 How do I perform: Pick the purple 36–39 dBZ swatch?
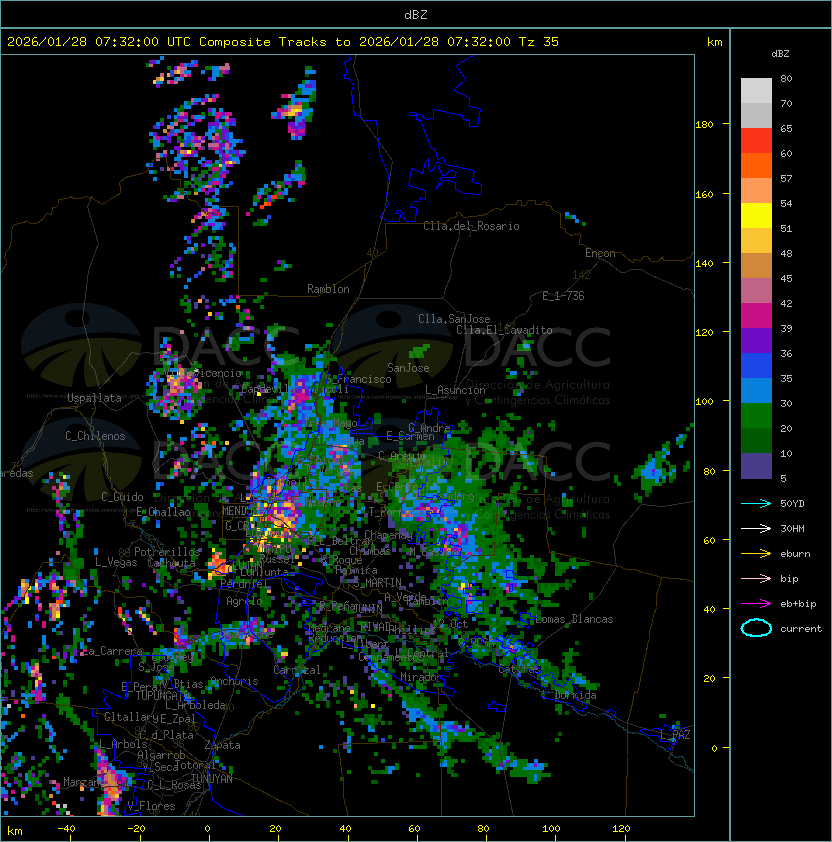(x=756, y=340)
